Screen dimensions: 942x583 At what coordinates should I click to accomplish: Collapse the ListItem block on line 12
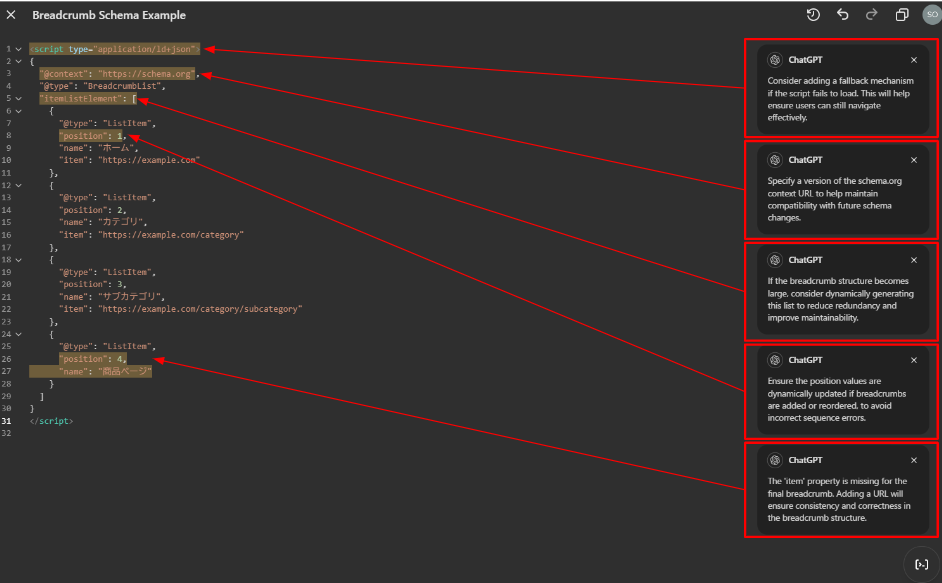18,185
